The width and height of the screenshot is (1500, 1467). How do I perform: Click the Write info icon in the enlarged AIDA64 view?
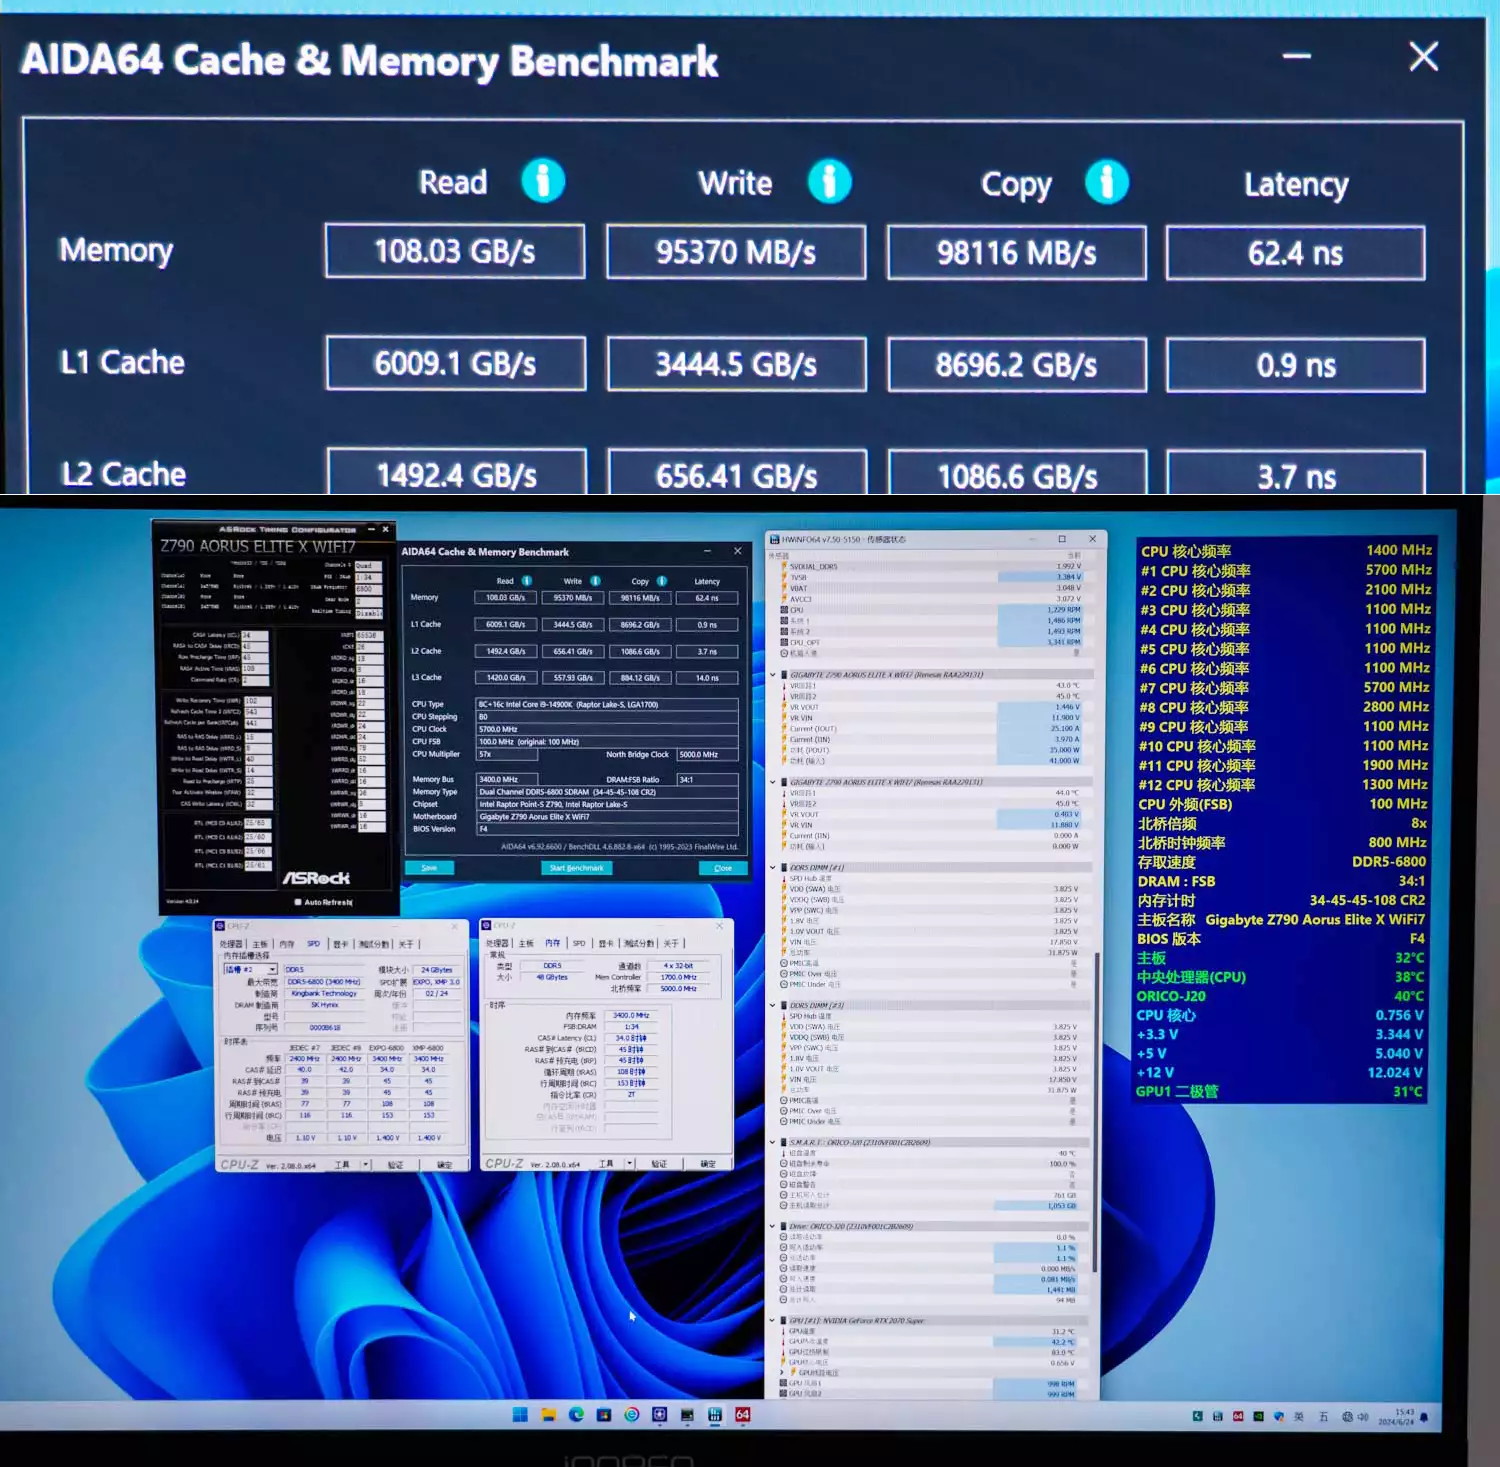829,181
